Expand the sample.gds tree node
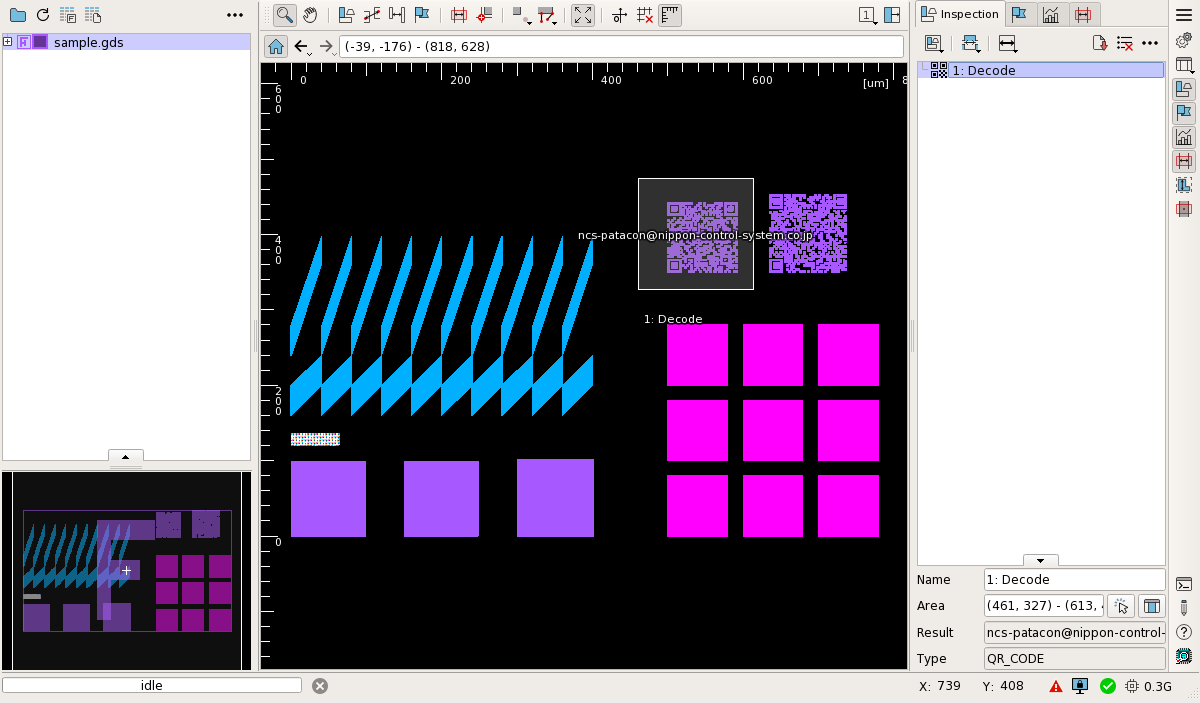This screenshot has width=1200, height=703. click(8, 42)
